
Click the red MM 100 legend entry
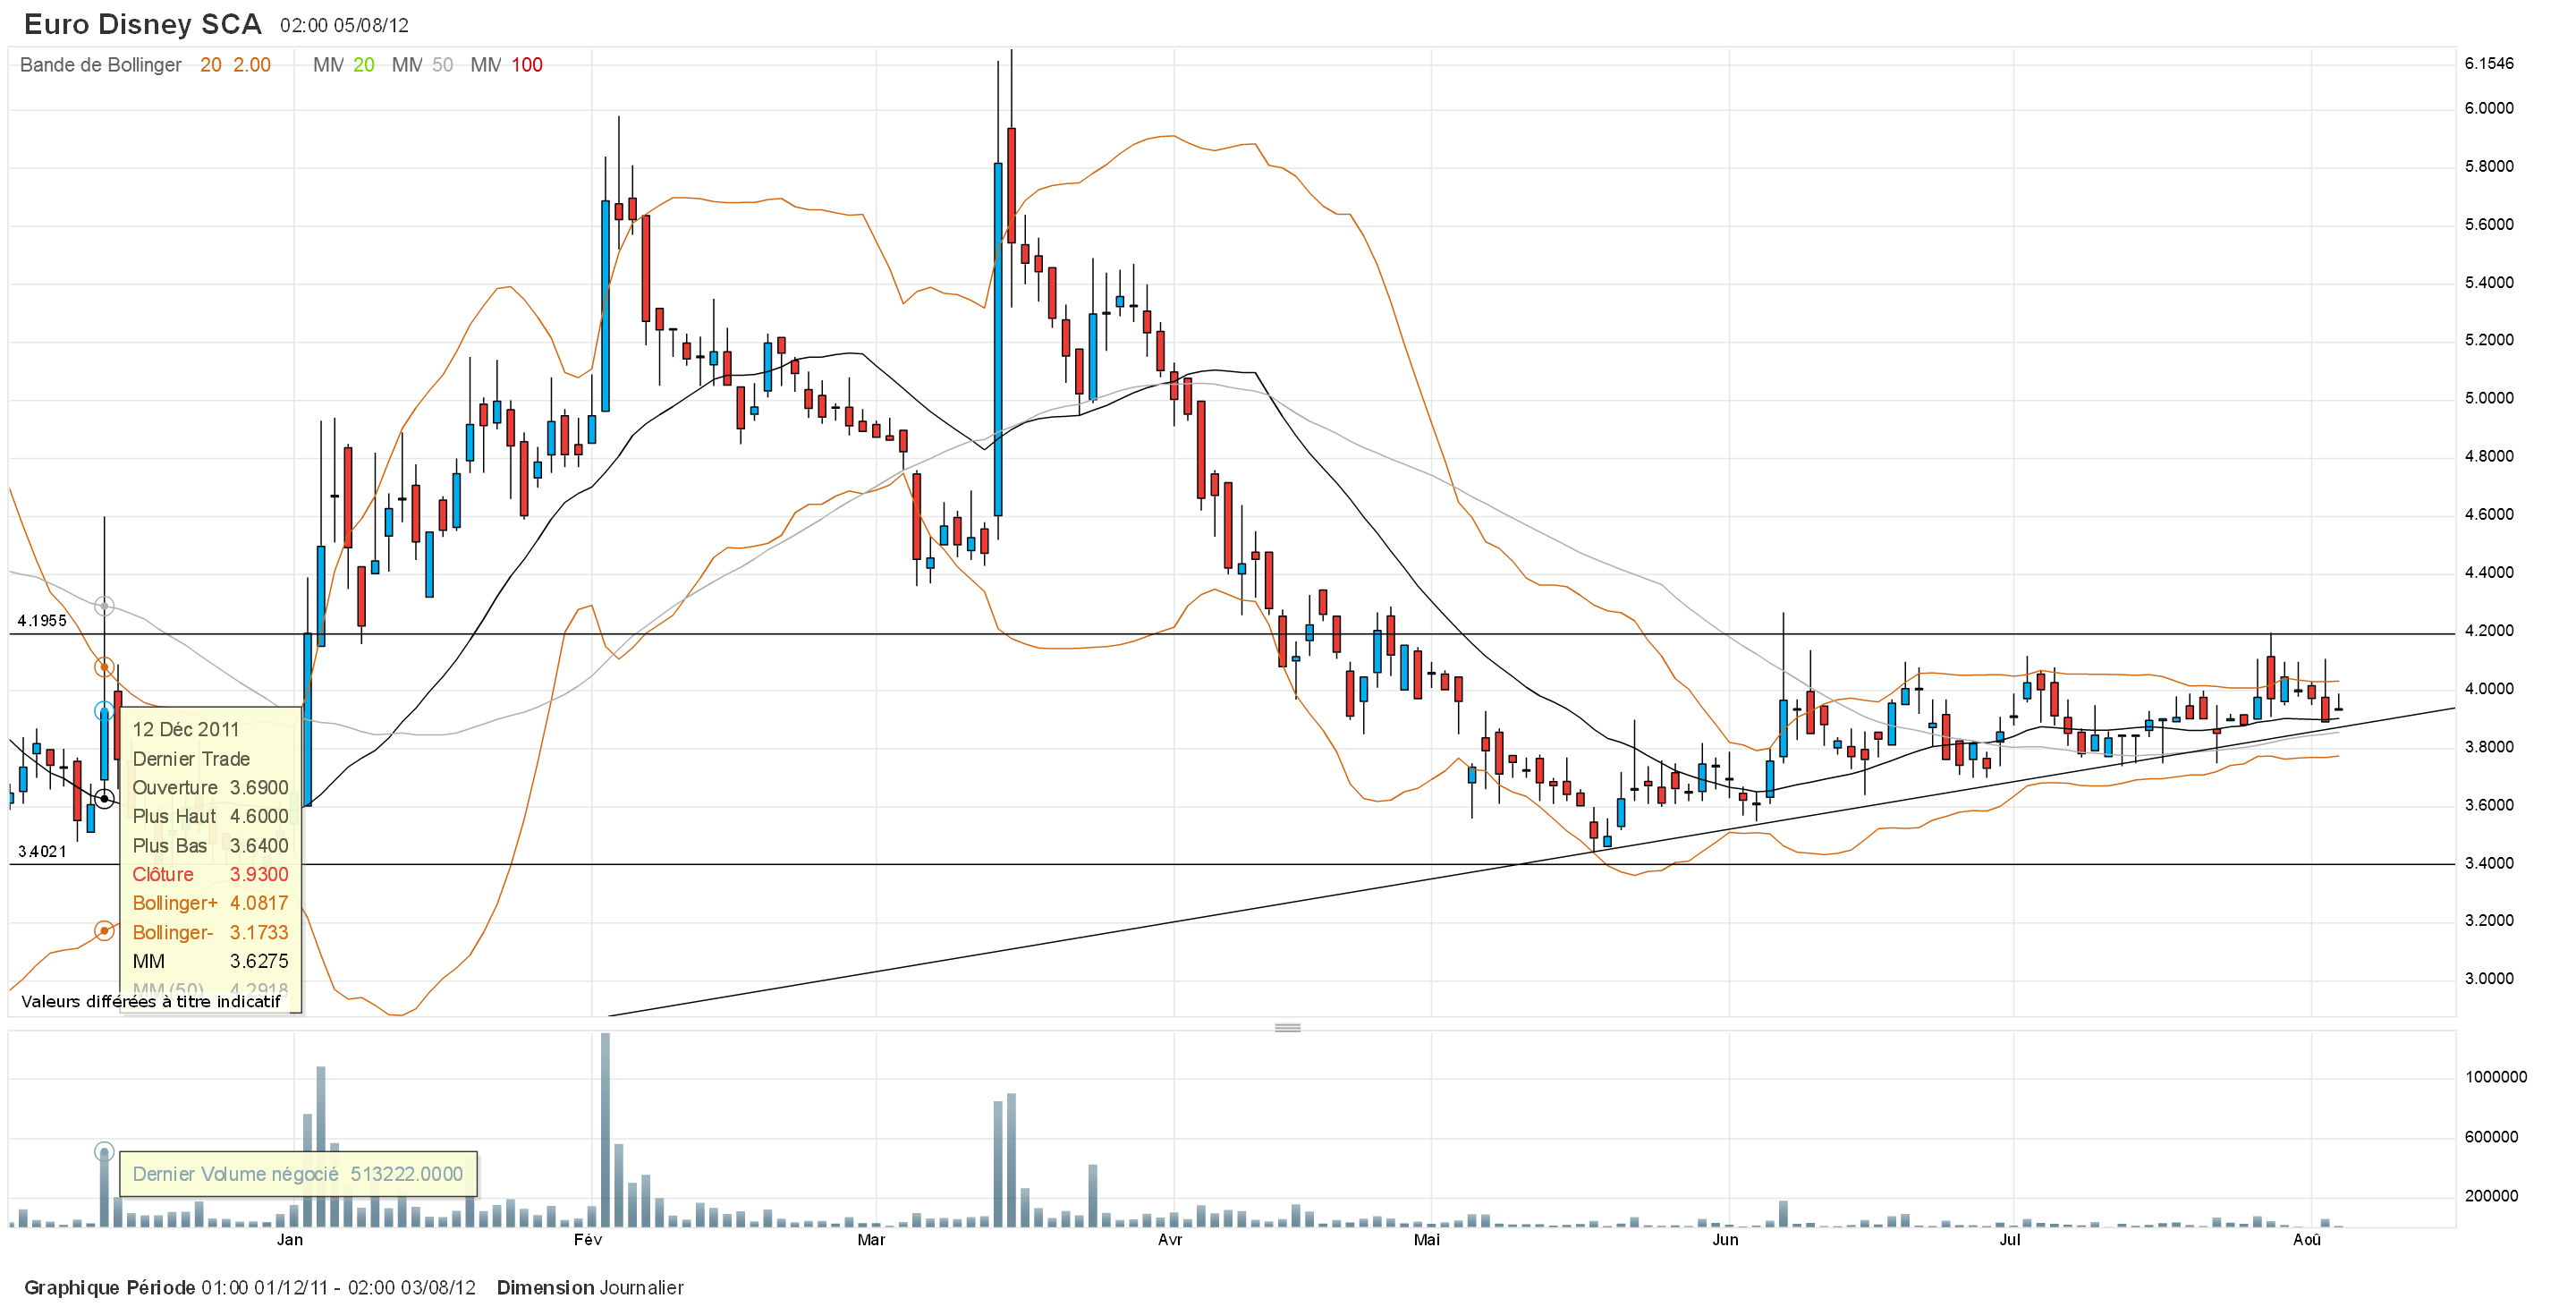click(x=506, y=65)
